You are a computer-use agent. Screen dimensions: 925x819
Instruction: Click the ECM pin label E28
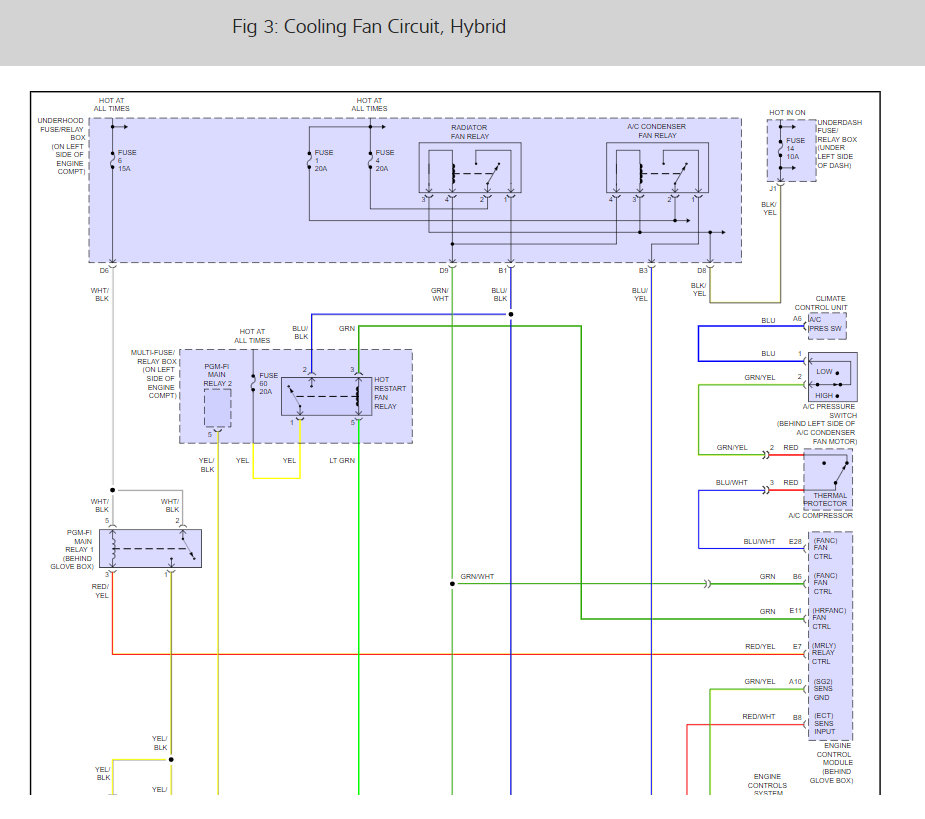coord(795,542)
